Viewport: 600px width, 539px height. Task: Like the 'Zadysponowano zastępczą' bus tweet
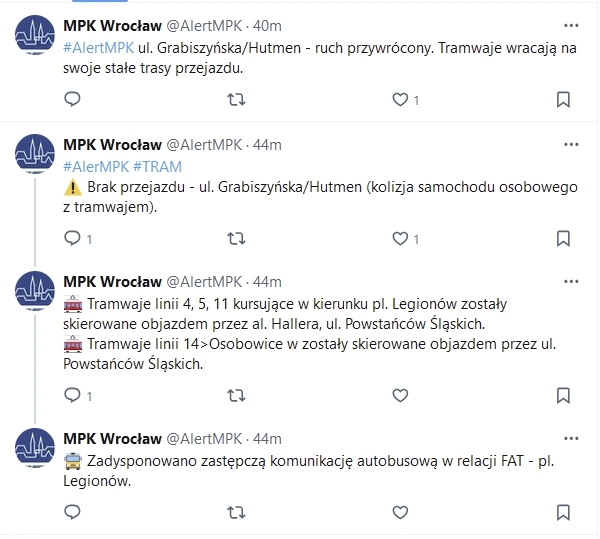click(x=400, y=512)
